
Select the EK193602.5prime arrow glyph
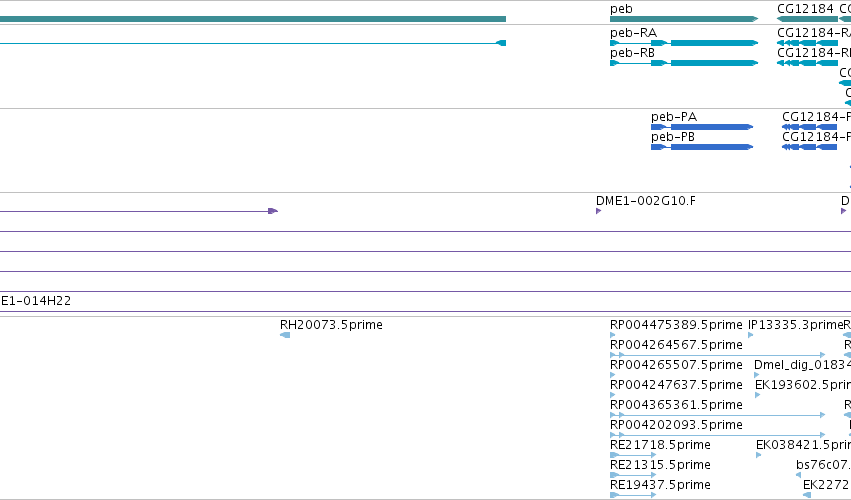tap(758, 395)
